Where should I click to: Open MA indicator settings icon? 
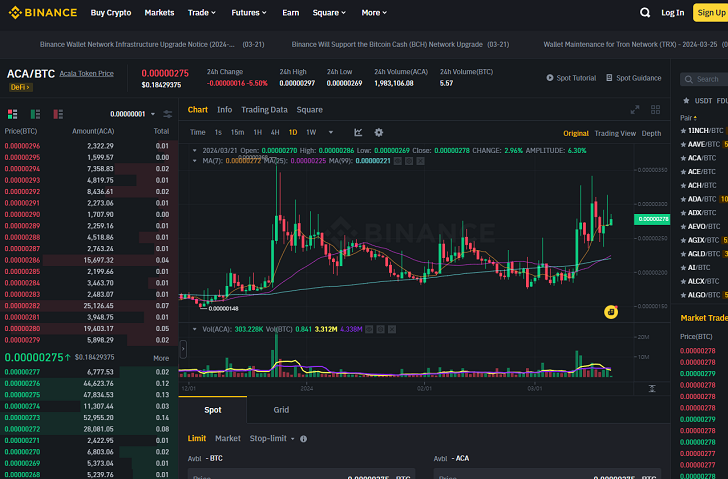[409, 161]
